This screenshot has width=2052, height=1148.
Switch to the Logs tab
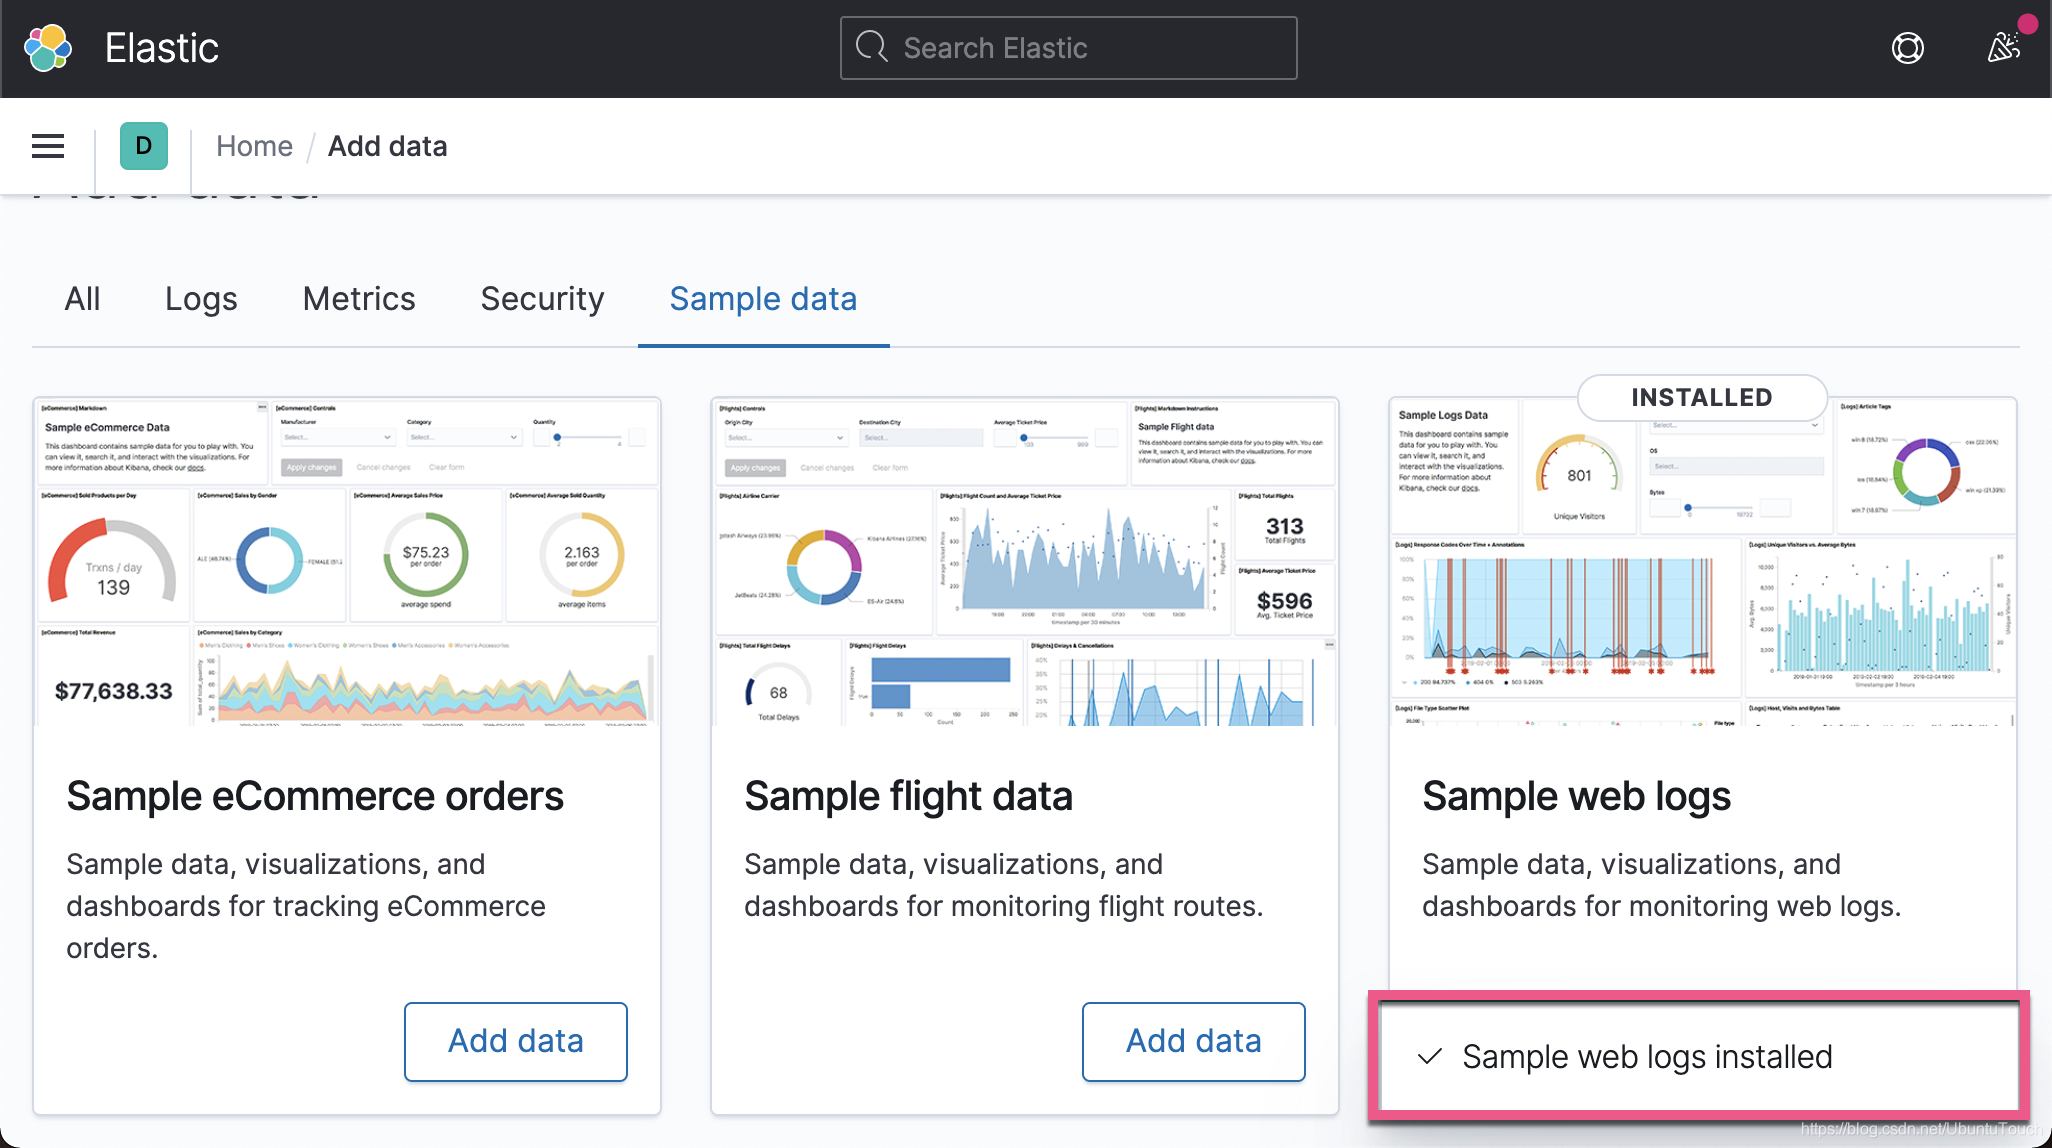201,299
